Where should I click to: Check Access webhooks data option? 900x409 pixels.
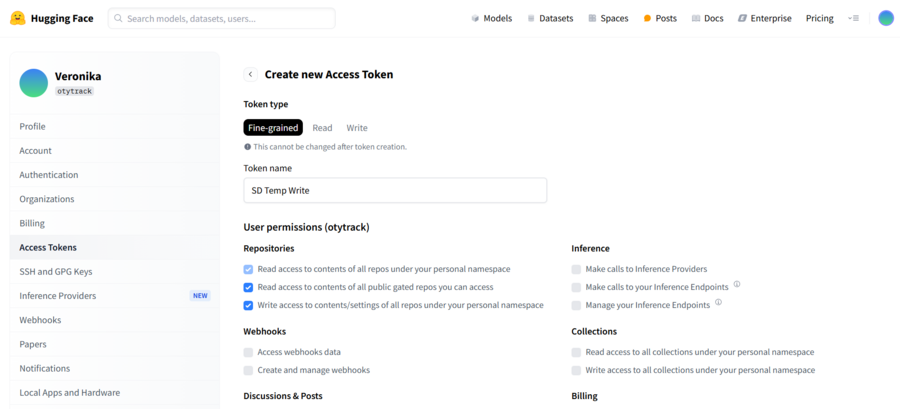249,352
